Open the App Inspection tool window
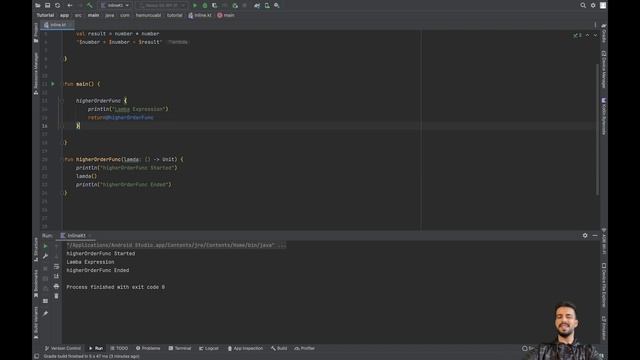640x360 pixels. (245, 348)
